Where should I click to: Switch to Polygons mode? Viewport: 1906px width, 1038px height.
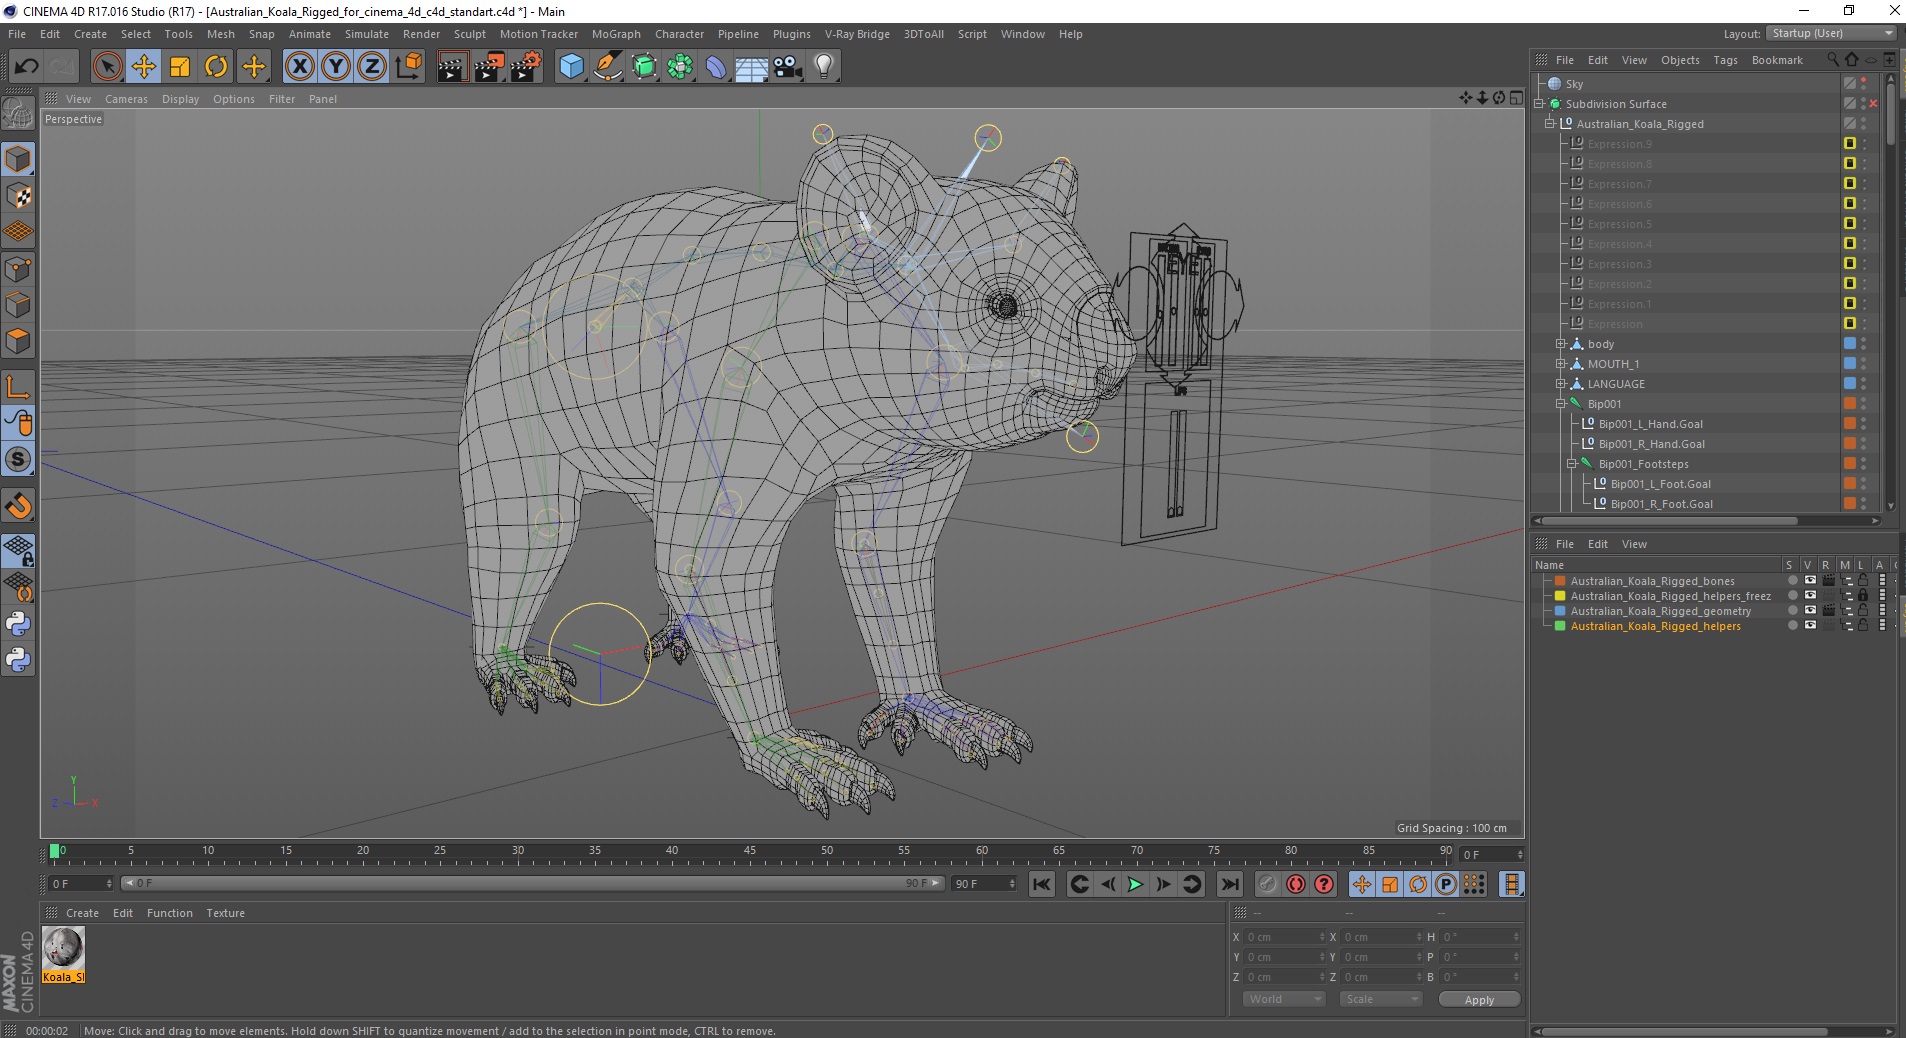click(x=18, y=341)
